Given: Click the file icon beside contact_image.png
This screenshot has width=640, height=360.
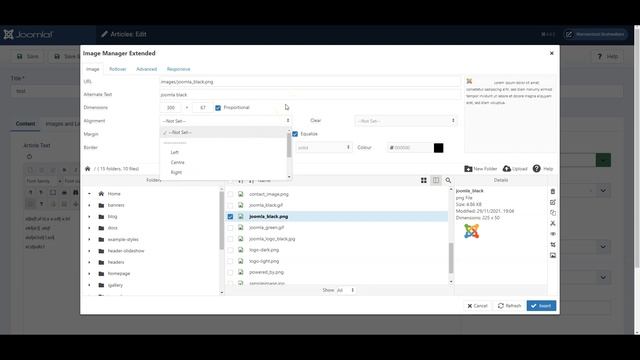Looking at the screenshot, I should click(241, 194).
